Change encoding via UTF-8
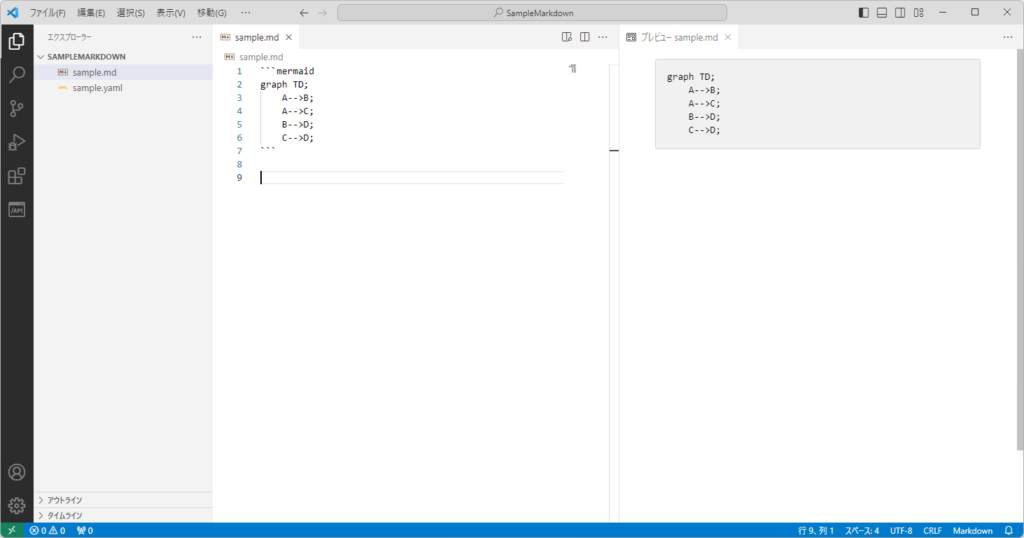This screenshot has height=538, width=1024. click(901, 530)
